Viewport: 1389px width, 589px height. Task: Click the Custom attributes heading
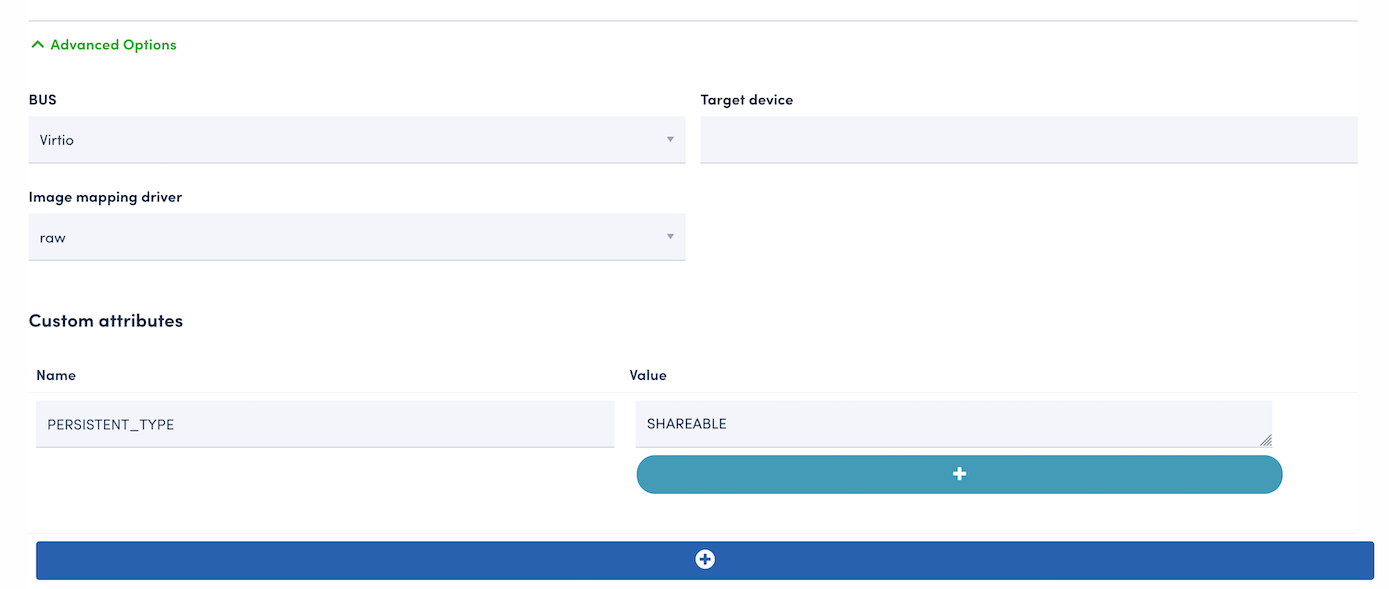tap(105, 321)
